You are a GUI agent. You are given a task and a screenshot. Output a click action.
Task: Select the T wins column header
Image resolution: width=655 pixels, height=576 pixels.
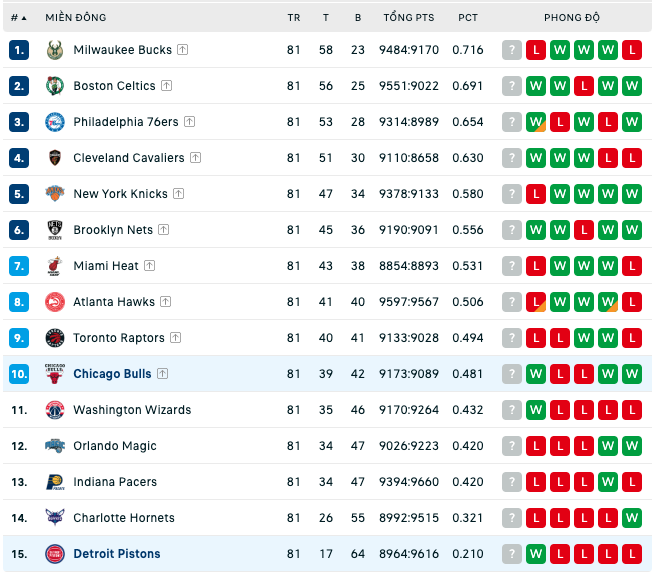(x=326, y=18)
